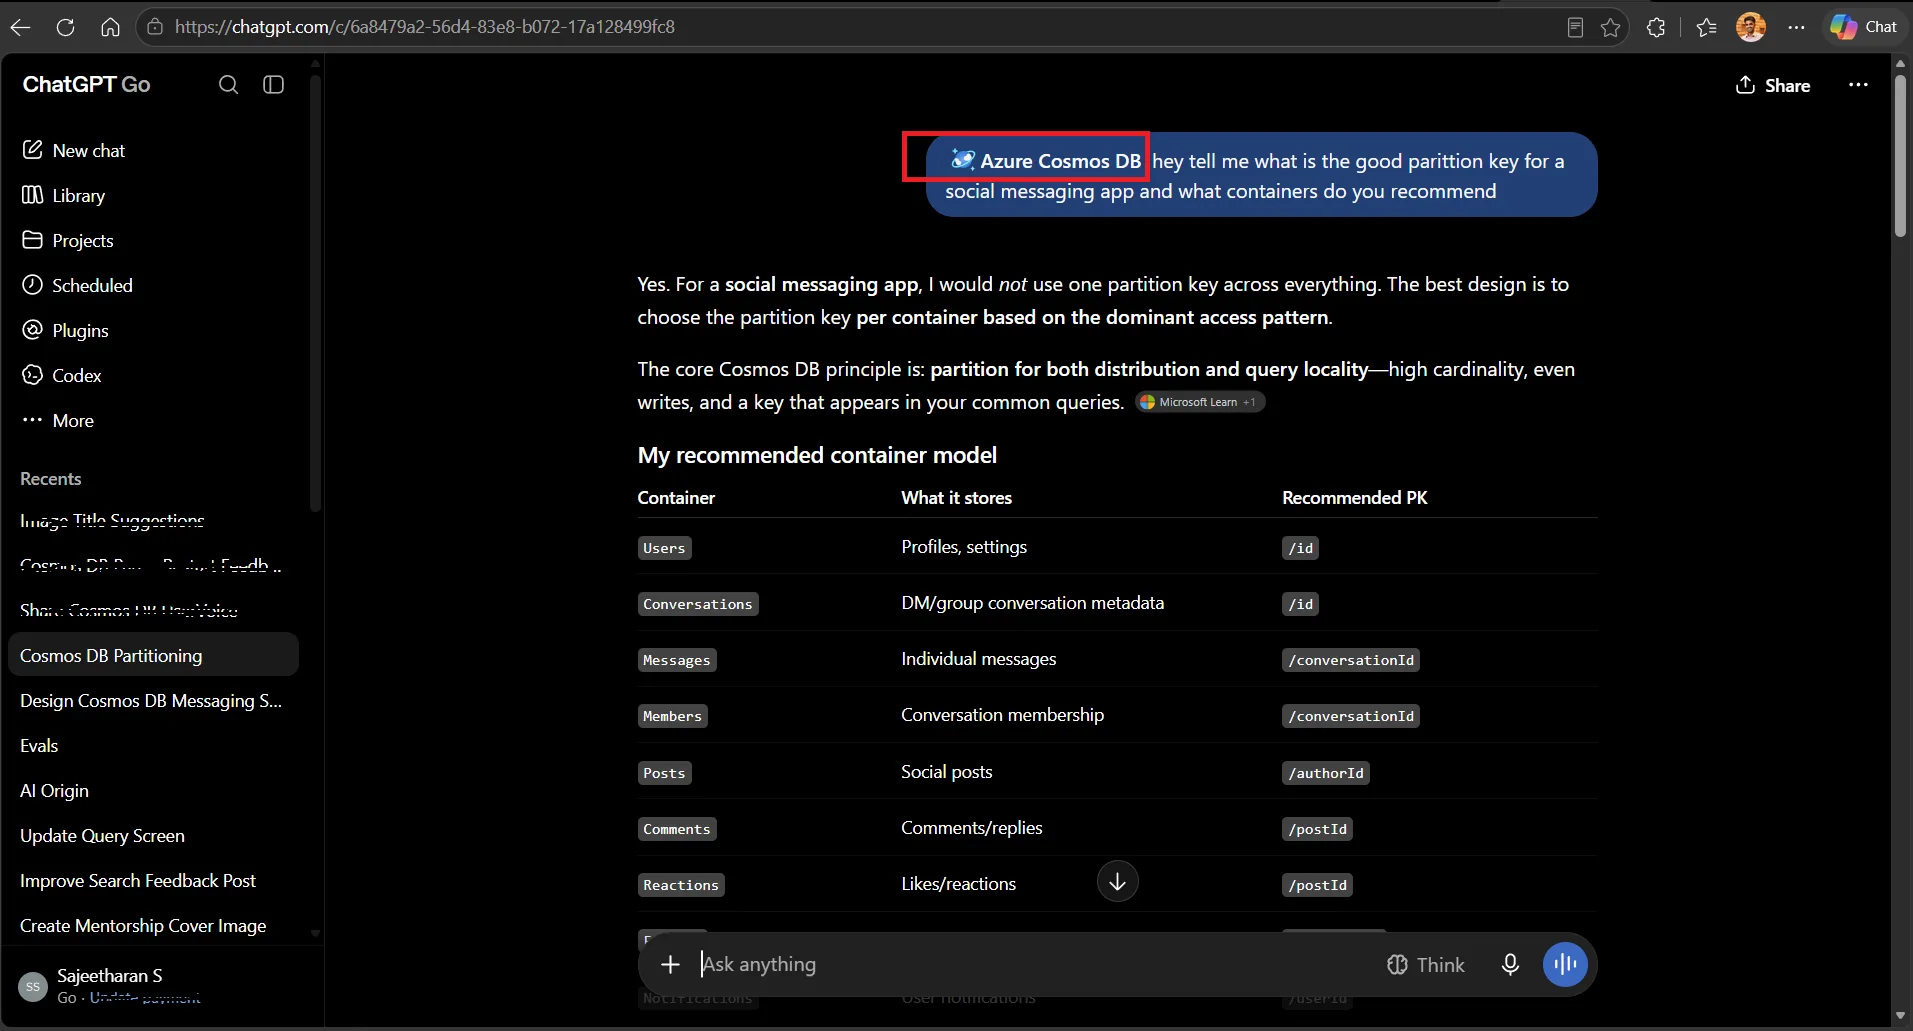
Task: Click the page vertical scrollbar
Action: (1900, 157)
